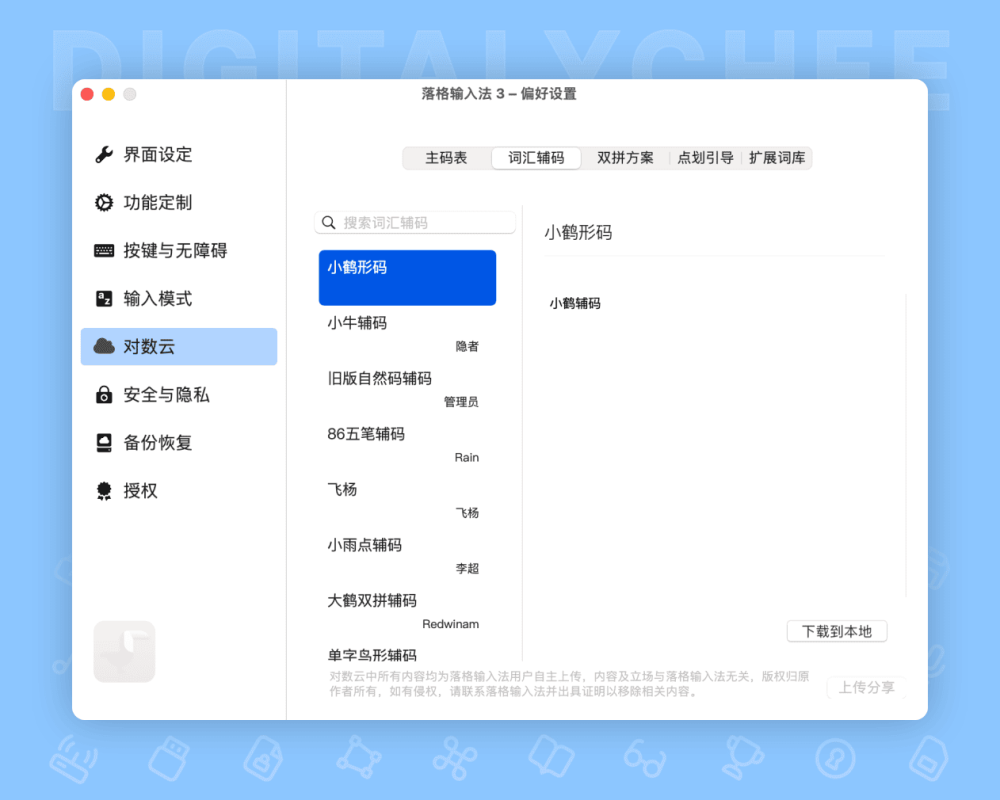Viewport: 1000px width, 800px height.
Task: Select 小雨点辅码 list entry
Action: click(408, 555)
